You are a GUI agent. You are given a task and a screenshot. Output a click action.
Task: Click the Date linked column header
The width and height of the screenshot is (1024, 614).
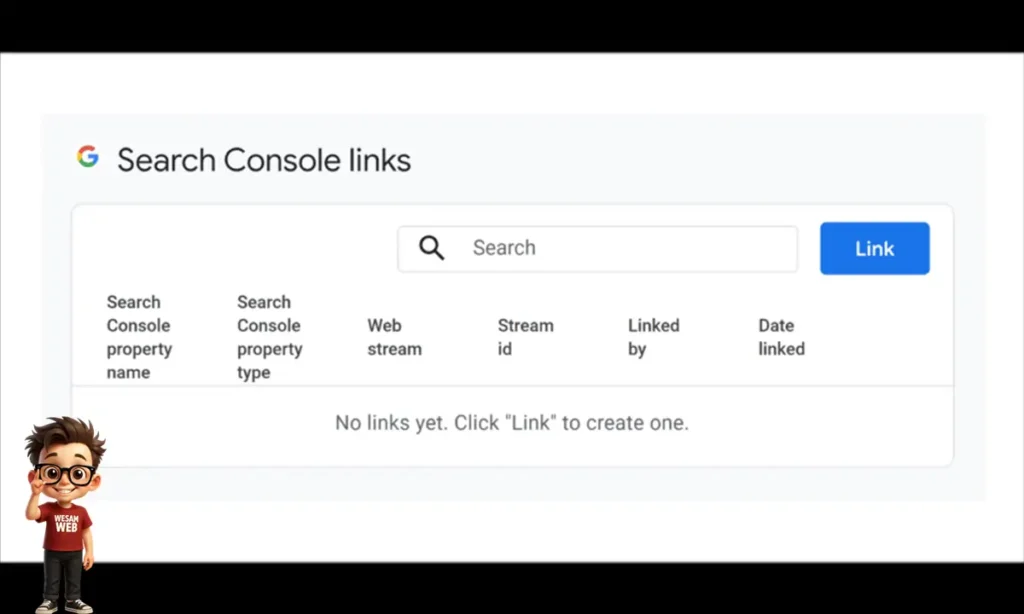point(781,337)
